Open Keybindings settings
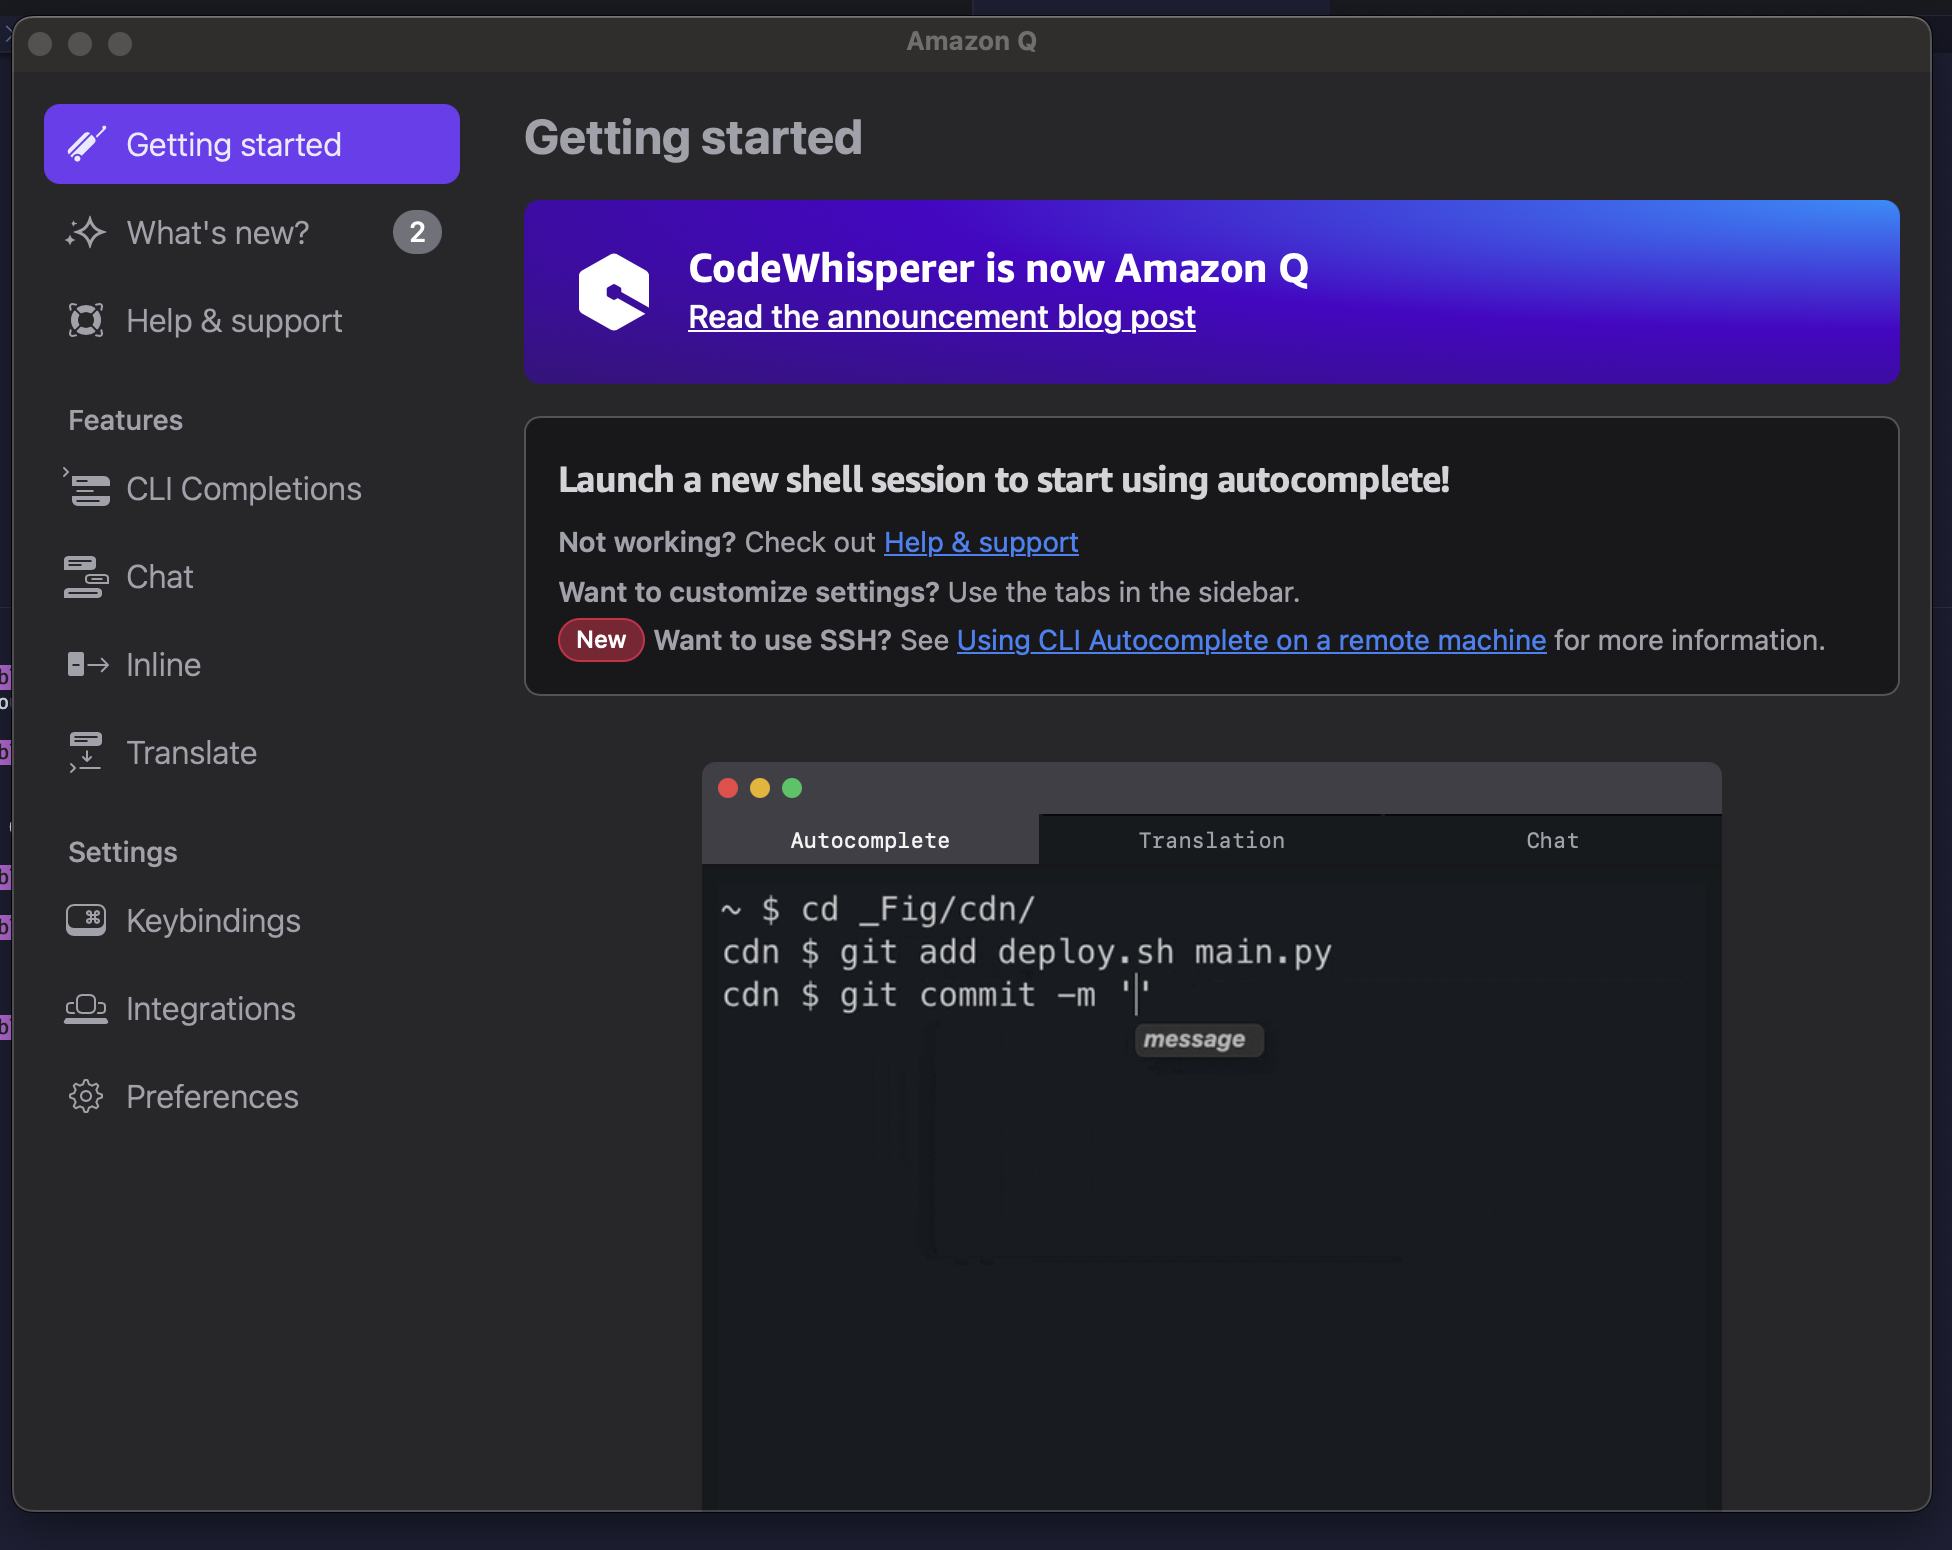Image resolution: width=1952 pixels, height=1550 pixels. click(x=252, y=920)
